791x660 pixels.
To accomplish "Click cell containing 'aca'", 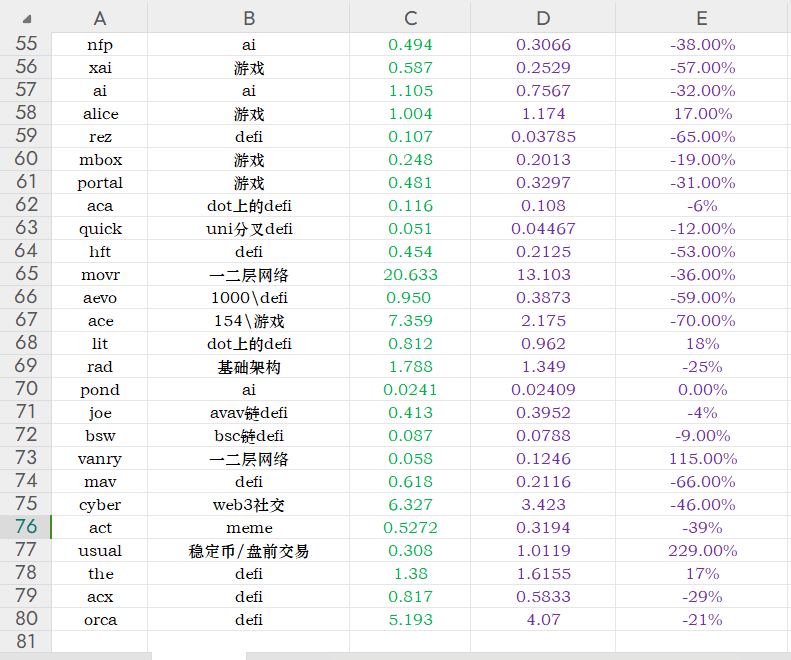I will [x=99, y=205].
